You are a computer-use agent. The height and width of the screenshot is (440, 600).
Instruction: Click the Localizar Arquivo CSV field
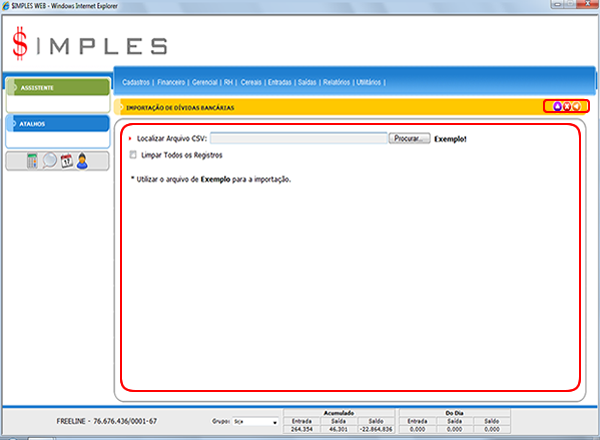(x=297, y=139)
